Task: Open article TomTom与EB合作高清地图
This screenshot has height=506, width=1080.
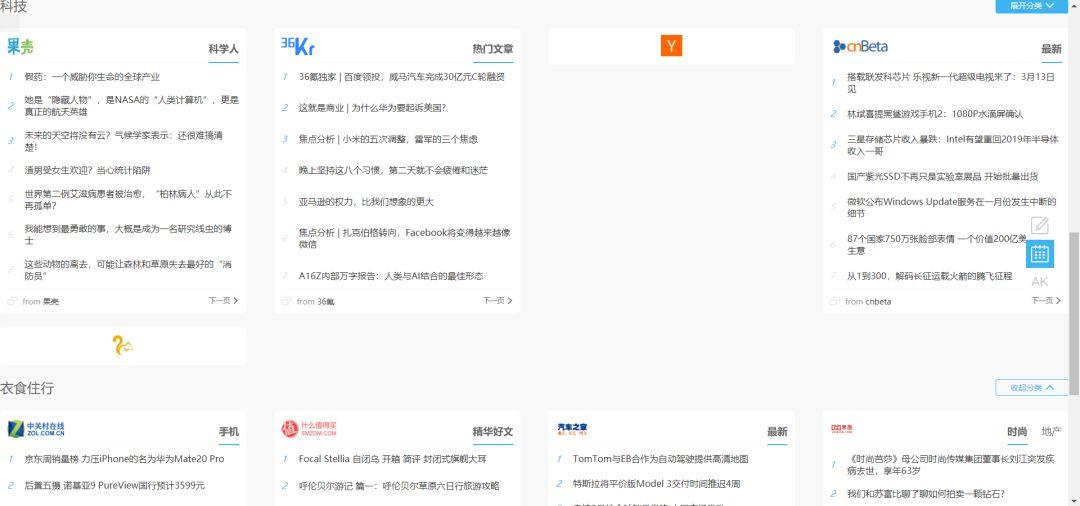Action: pyautogui.click(x=660, y=459)
